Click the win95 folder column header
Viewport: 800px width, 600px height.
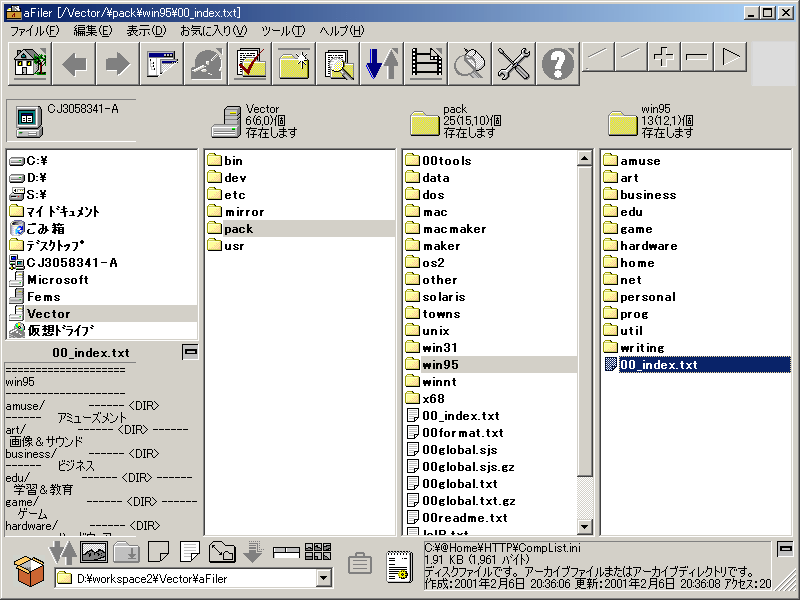(651, 121)
